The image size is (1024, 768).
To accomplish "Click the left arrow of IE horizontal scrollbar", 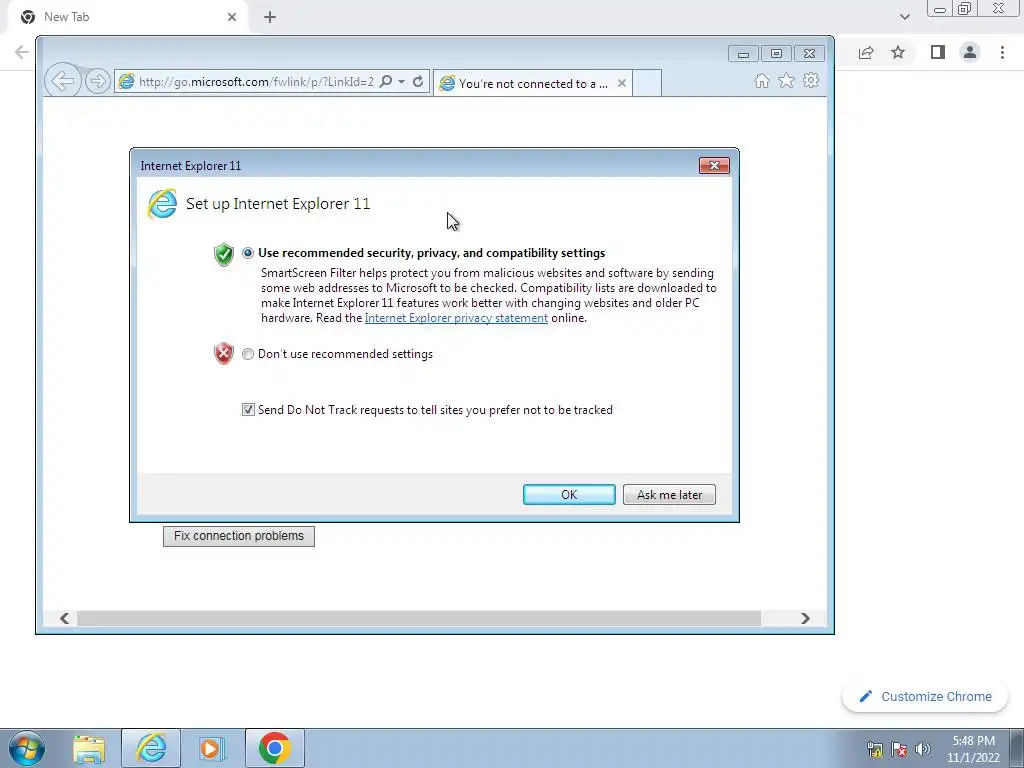I will click(64, 618).
